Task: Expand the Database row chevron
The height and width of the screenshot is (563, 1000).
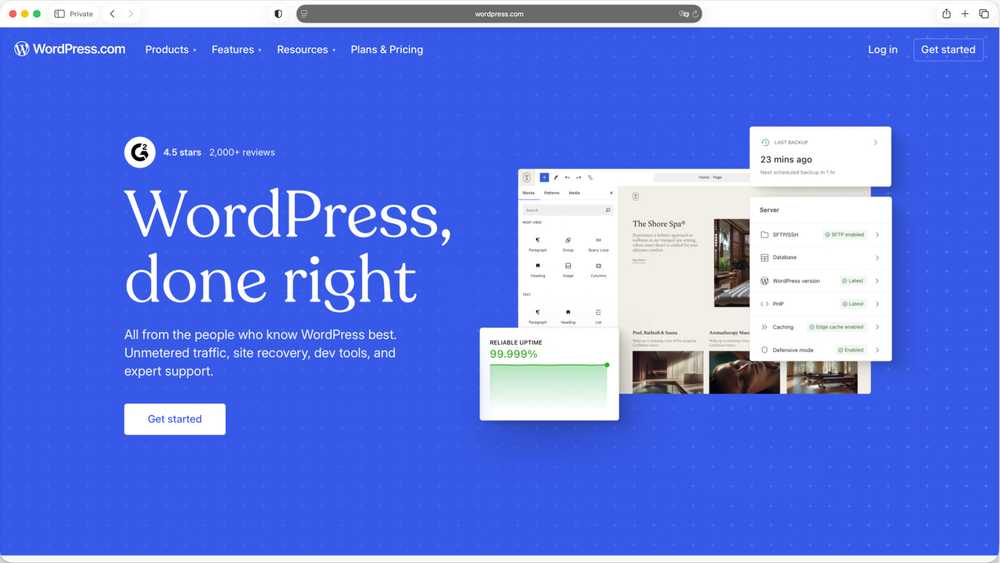Action: point(878,258)
